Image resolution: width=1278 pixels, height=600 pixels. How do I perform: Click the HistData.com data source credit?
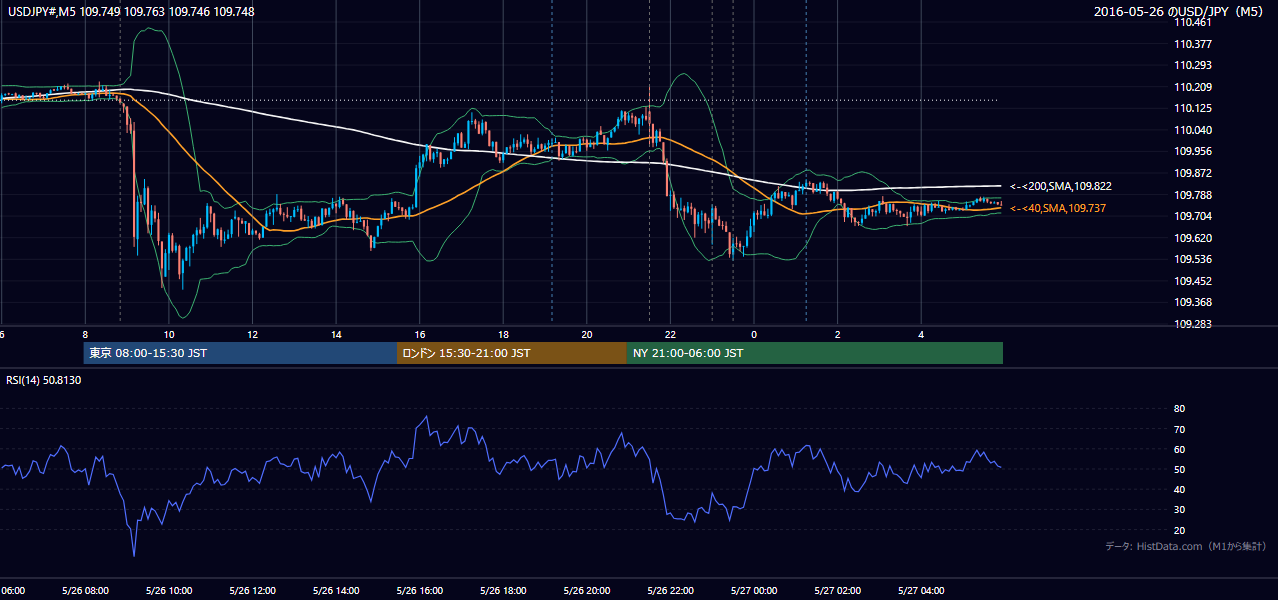[x=1186, y=546]
